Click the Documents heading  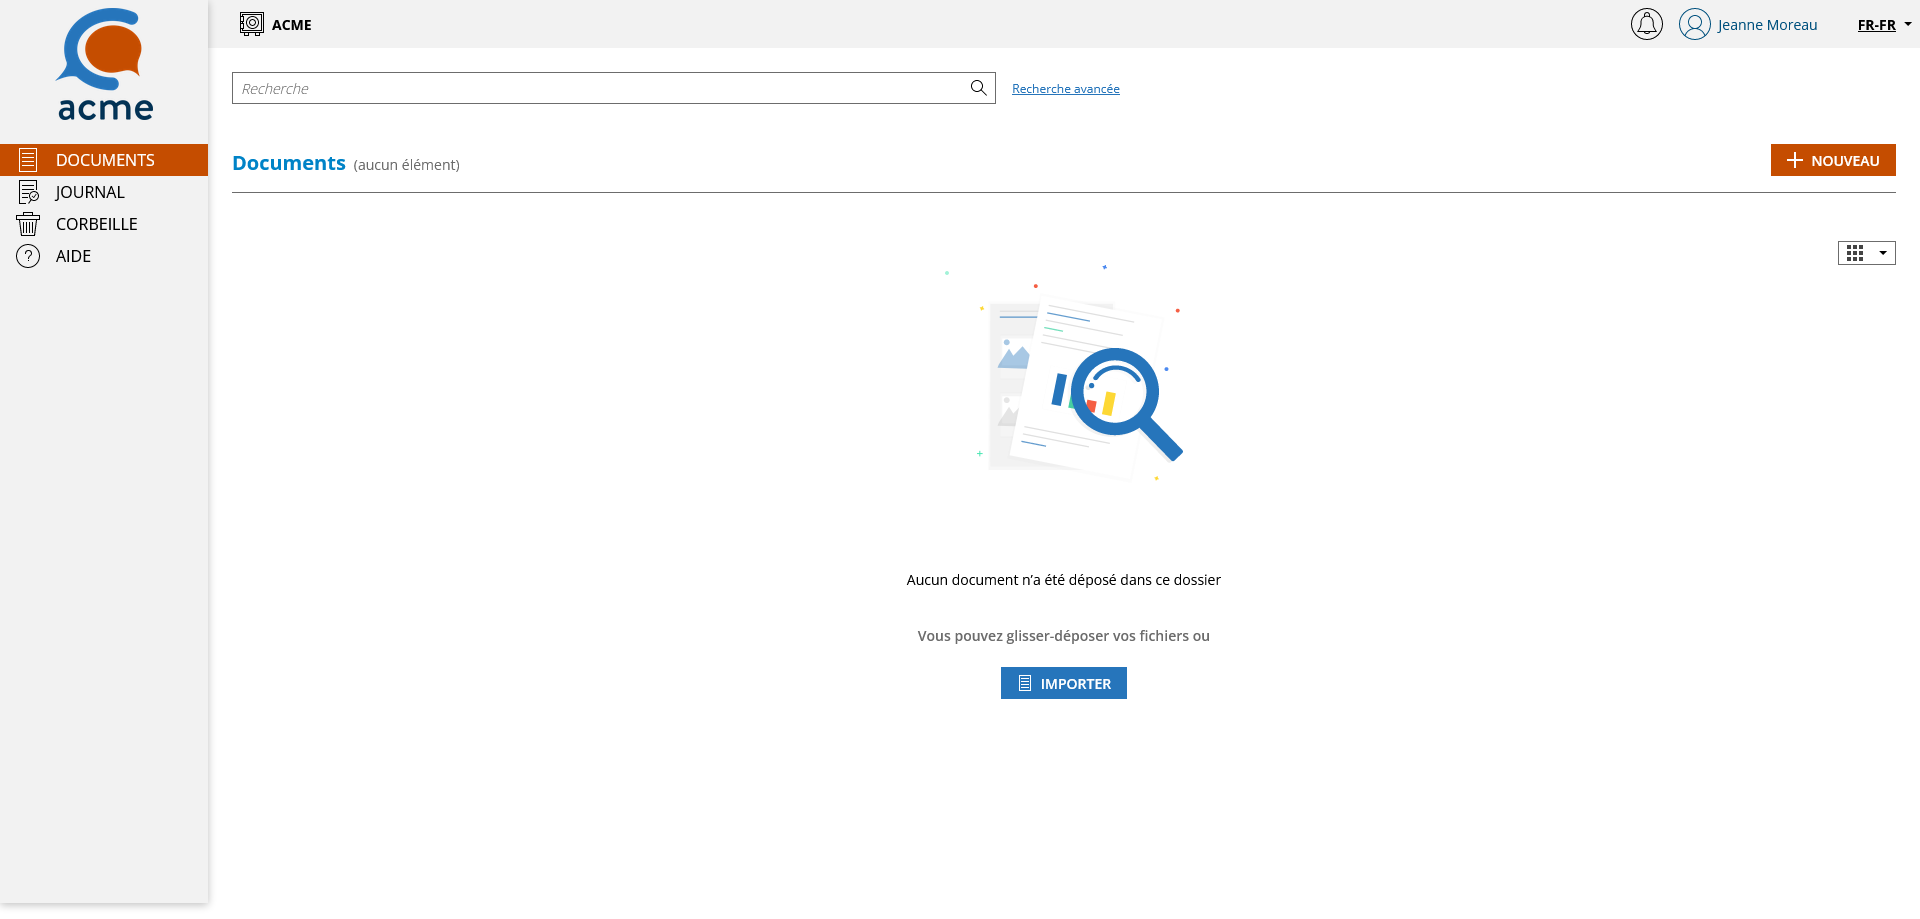[x=289, y=163]
